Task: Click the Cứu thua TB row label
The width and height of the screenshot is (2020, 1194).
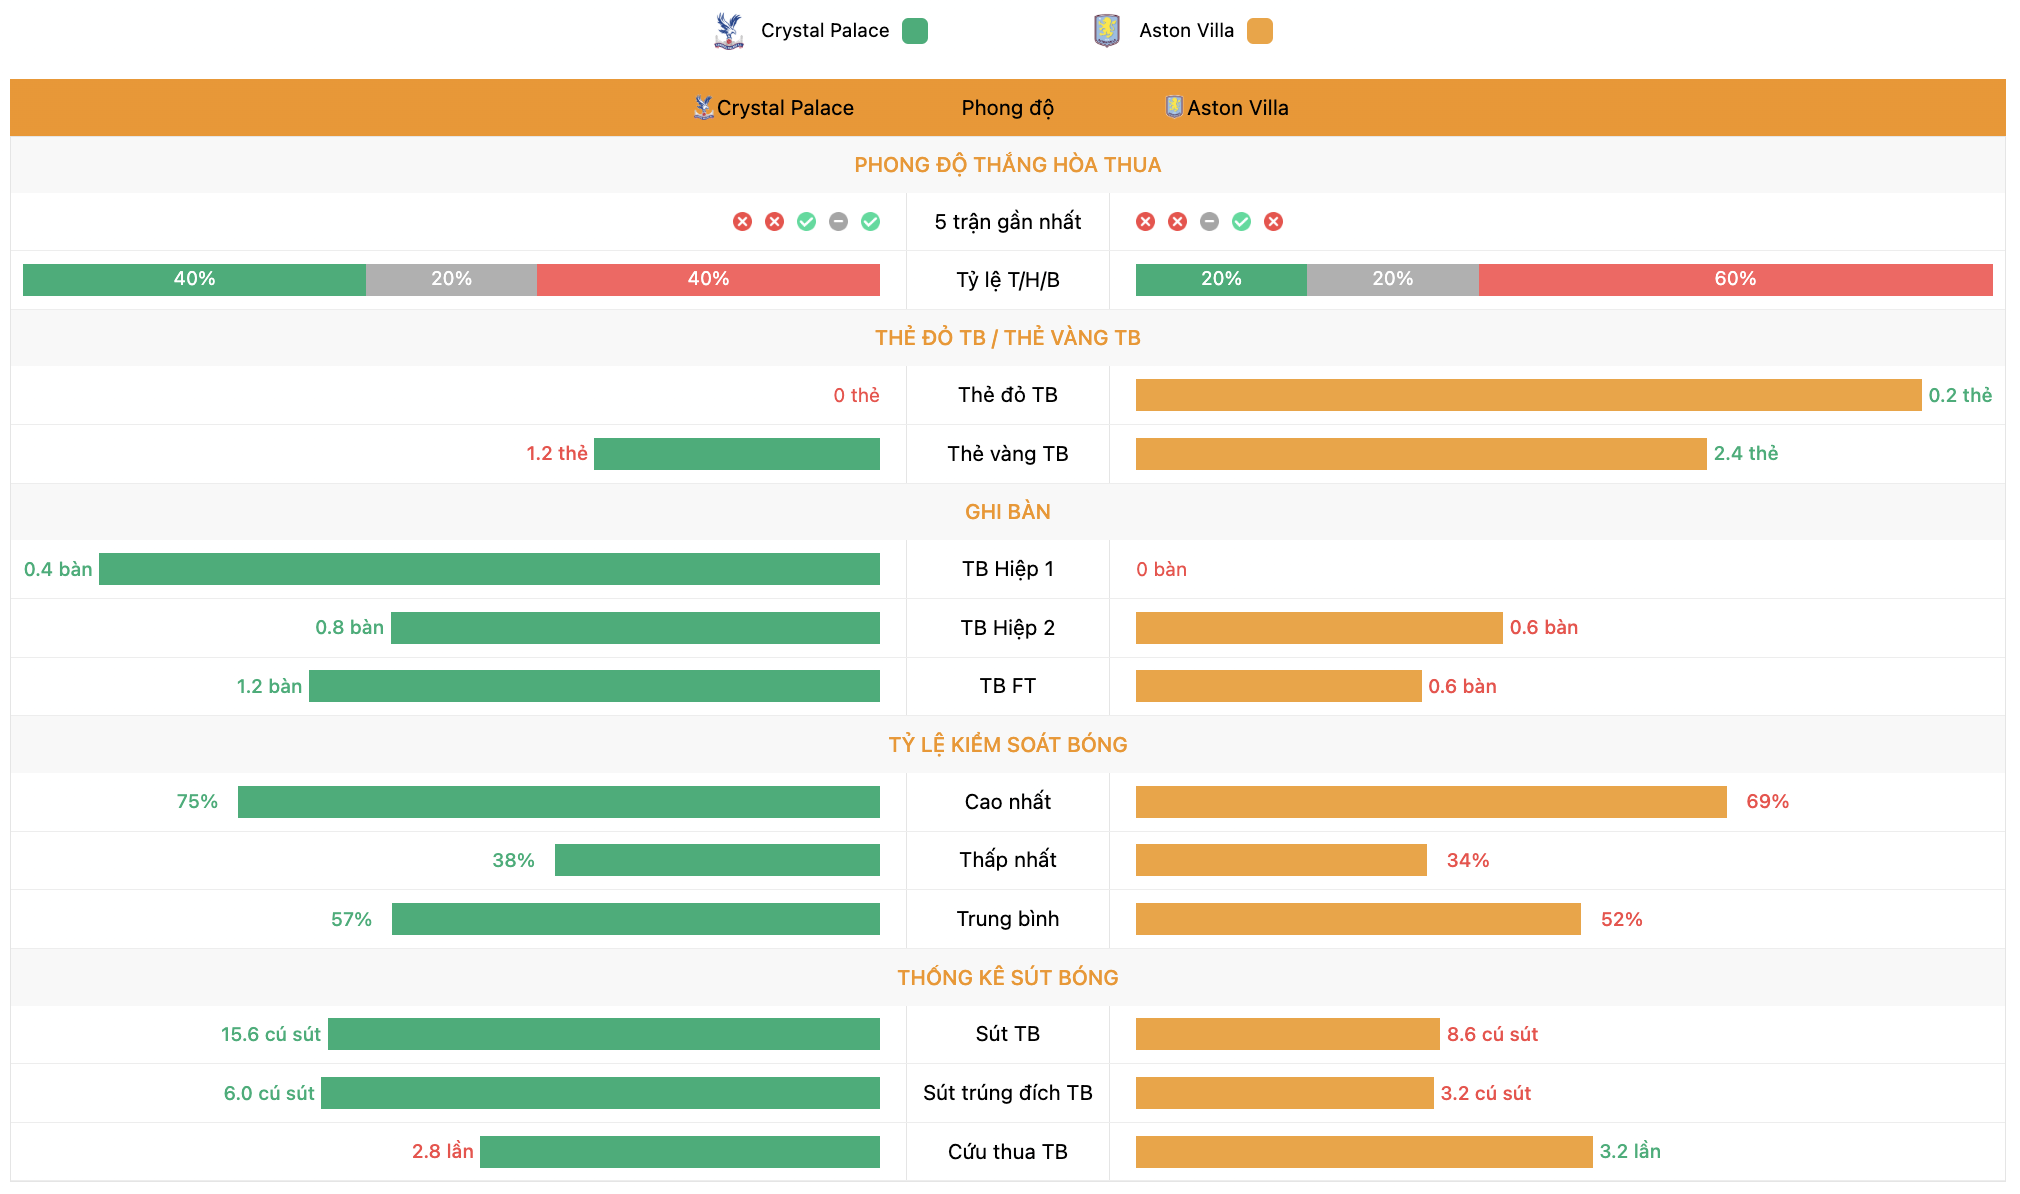Action: (x=1008, y=1152)
